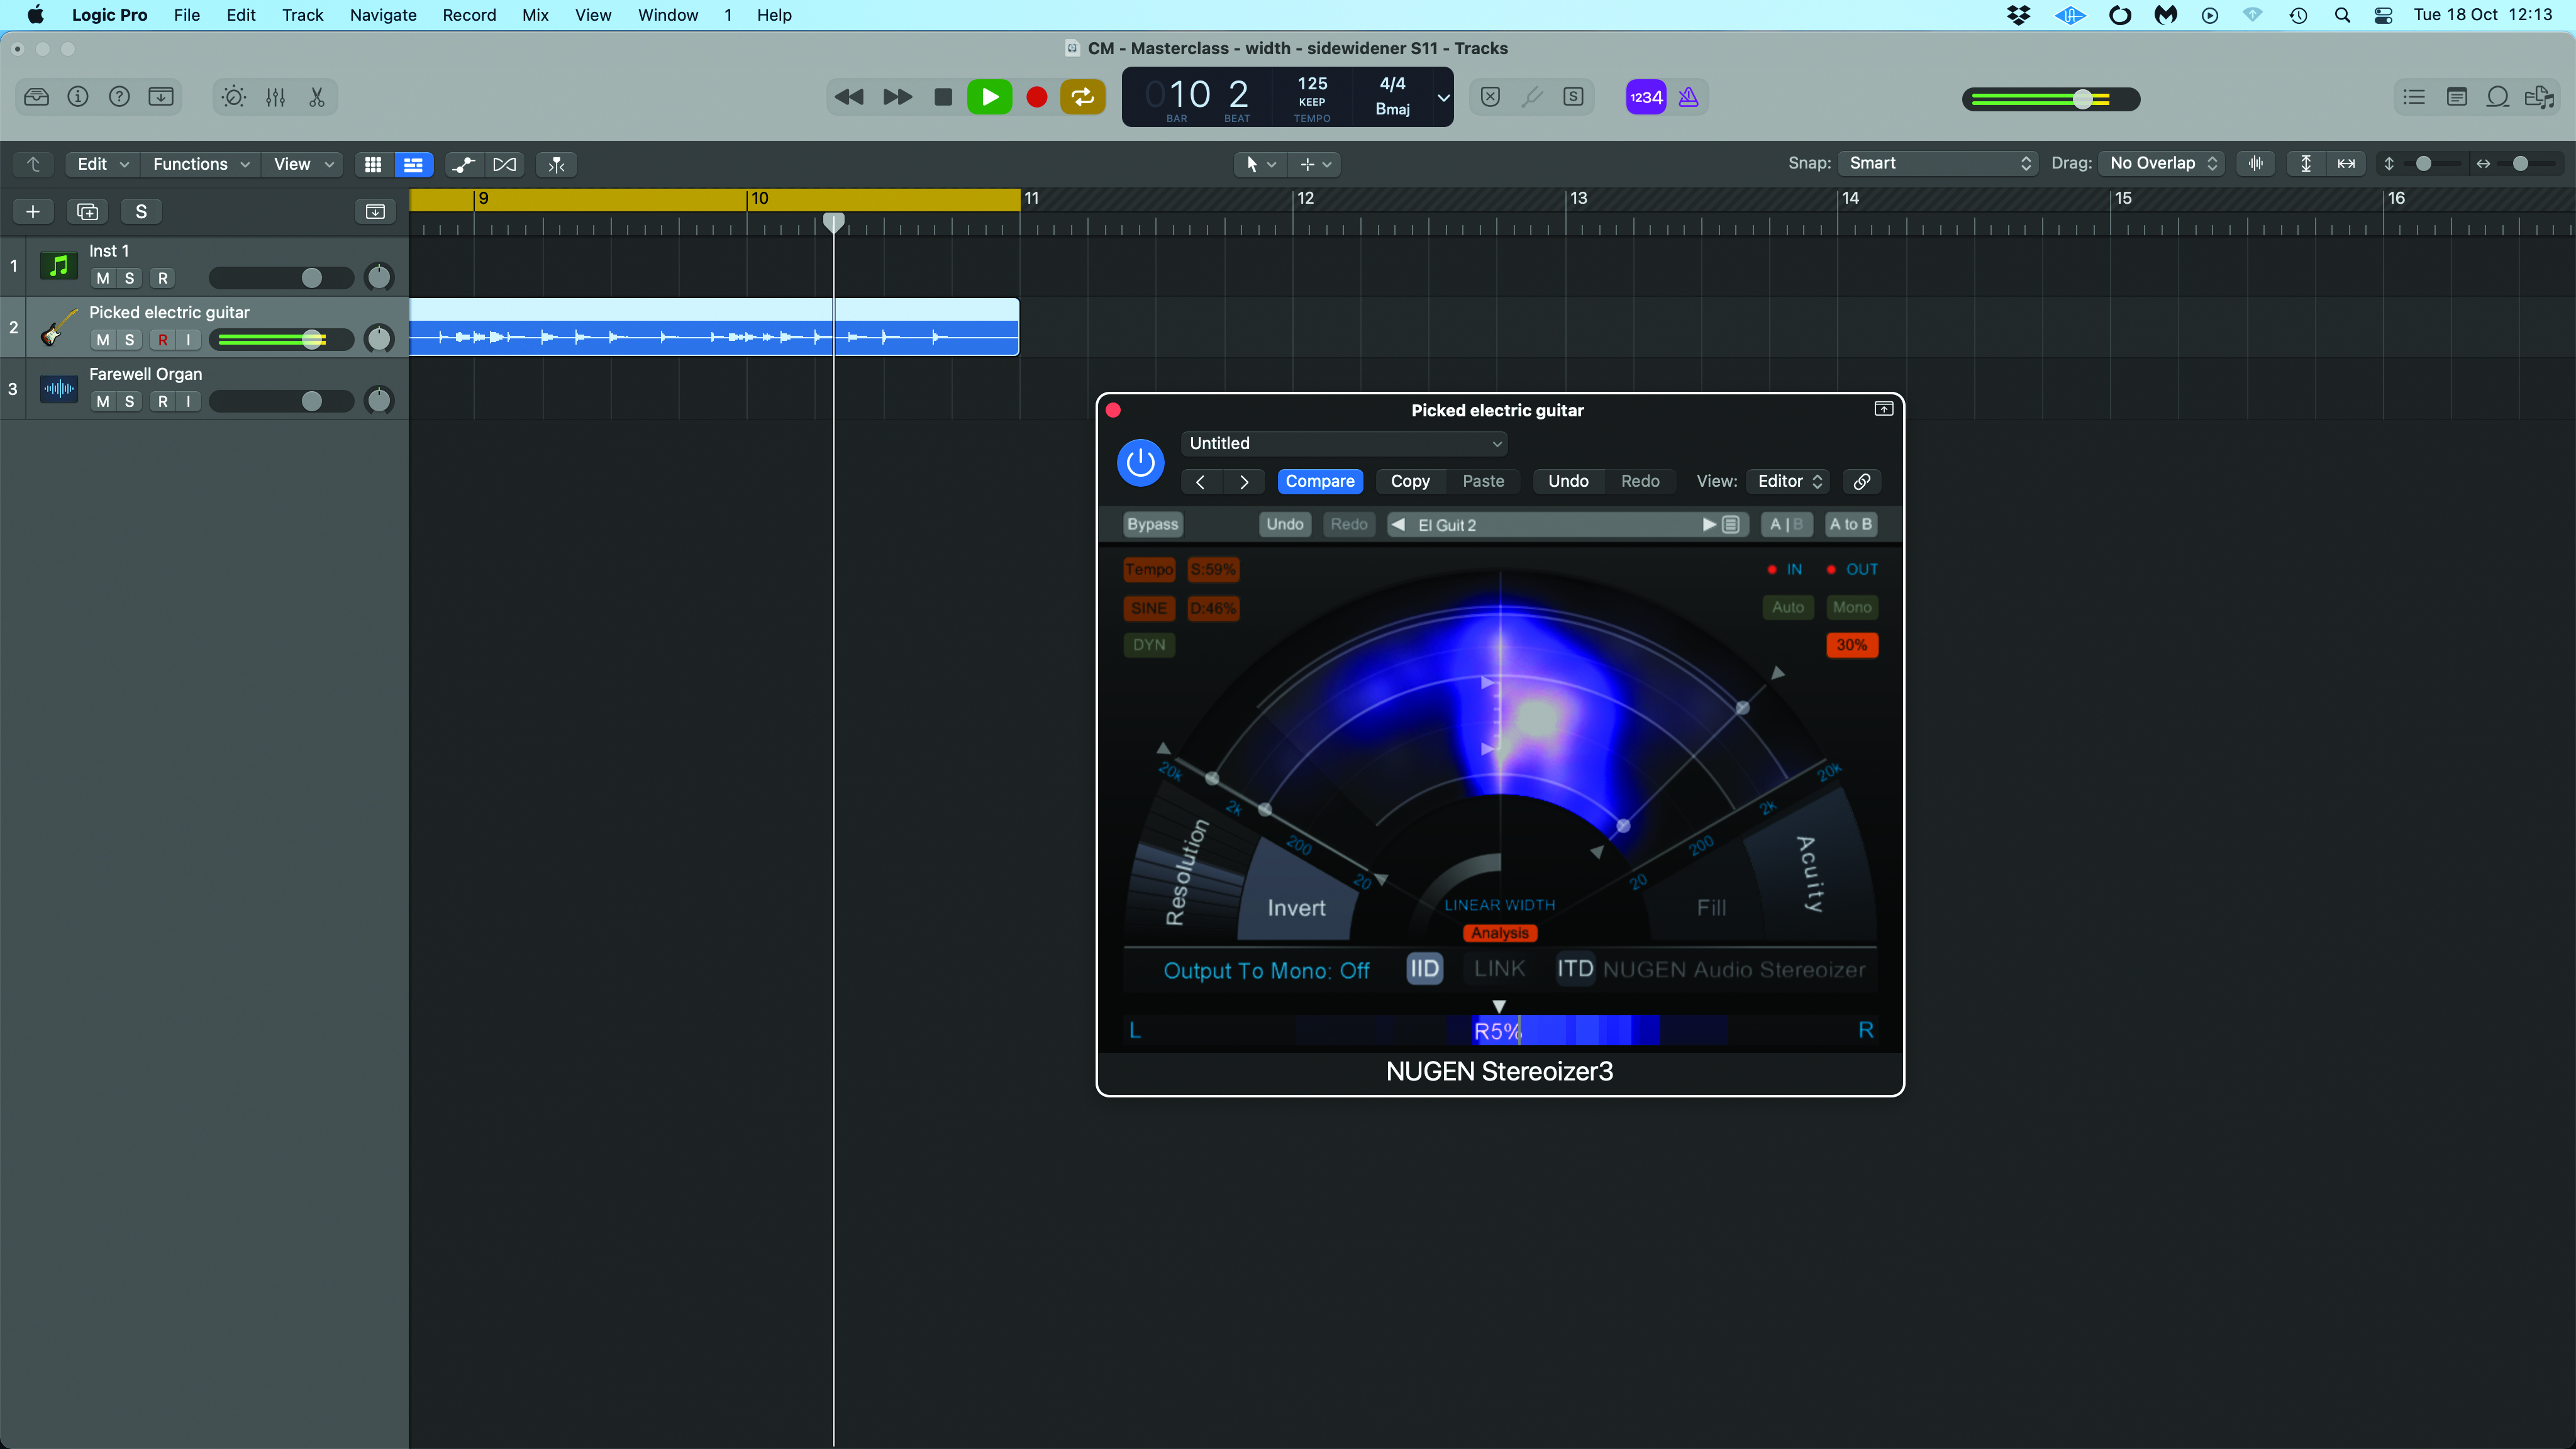Viewport: 2576px width, 1449px height.
Task: Toggle the Cycle loop button
Action: coord(1082,97)
